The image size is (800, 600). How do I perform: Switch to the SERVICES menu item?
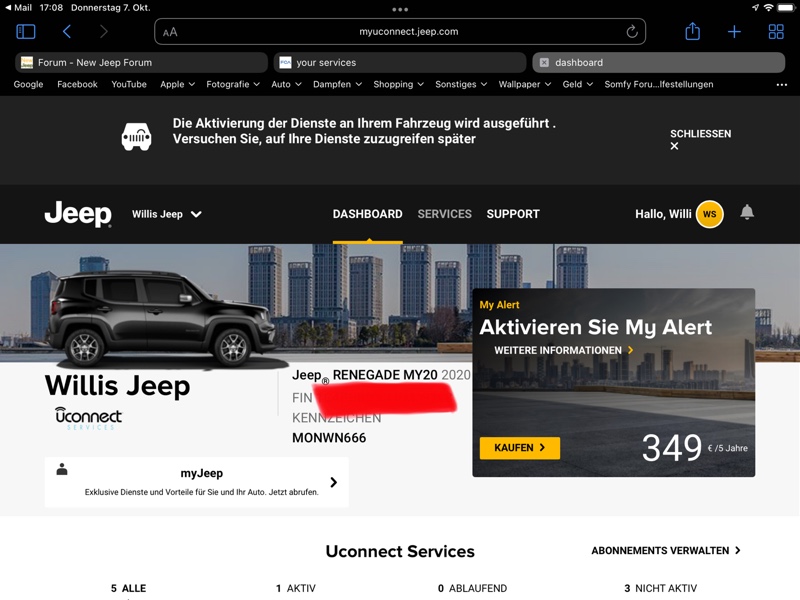444,214
